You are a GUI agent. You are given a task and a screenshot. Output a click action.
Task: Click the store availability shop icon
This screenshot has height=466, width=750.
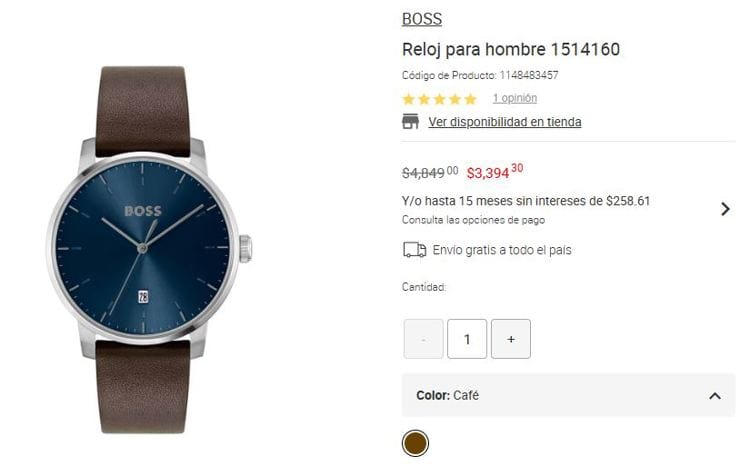pos(410,122)
